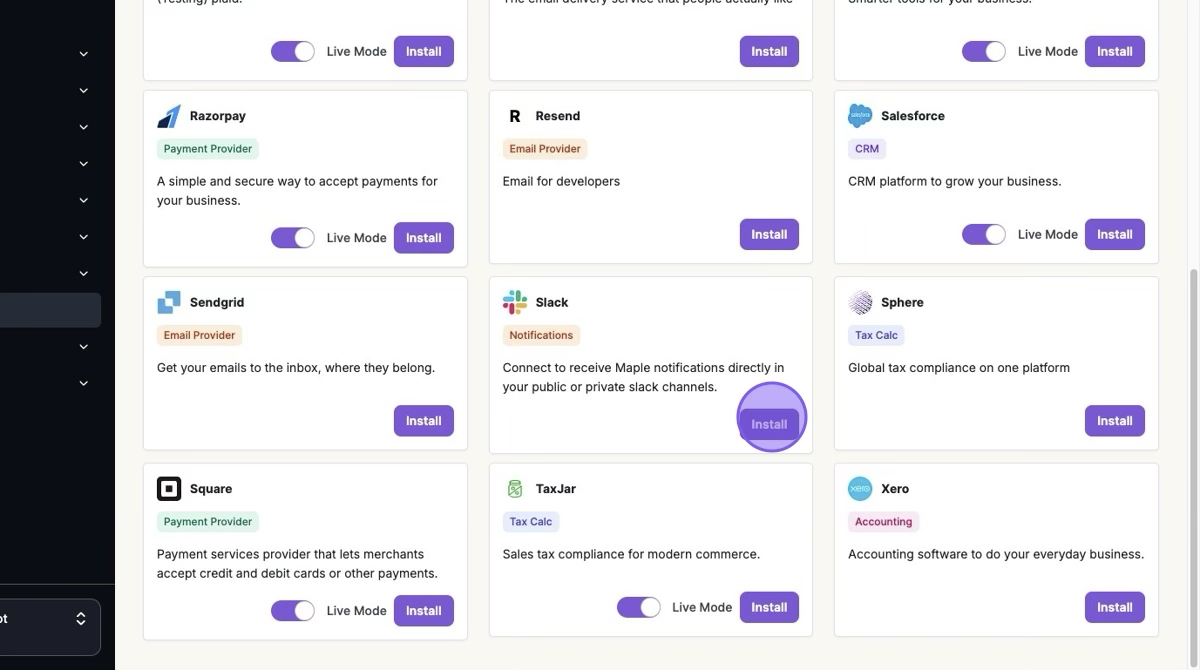
Task: Disable Live Mode on the Salesforce card
Action: 984,234
